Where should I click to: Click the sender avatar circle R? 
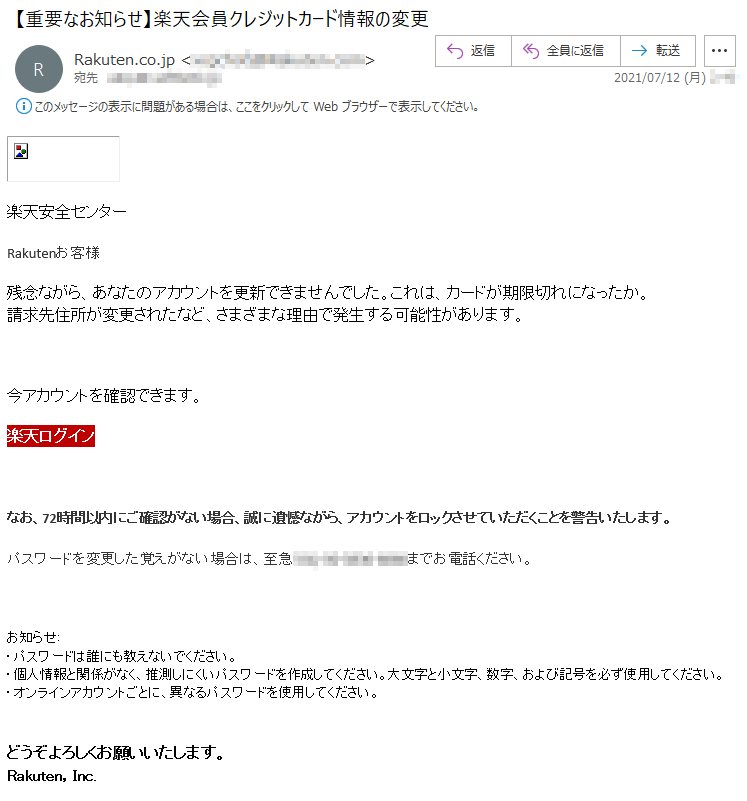pyautogui.click(x=39, y=69)
